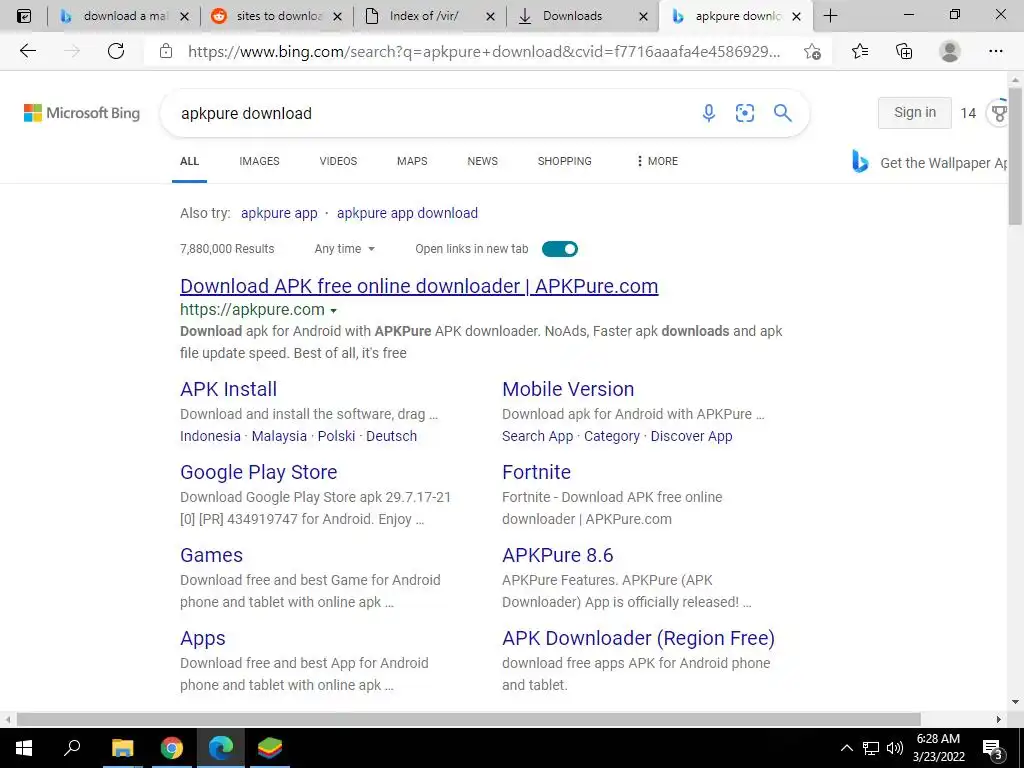Click the vertical scrollbar thumb

tap(1015, 155)
